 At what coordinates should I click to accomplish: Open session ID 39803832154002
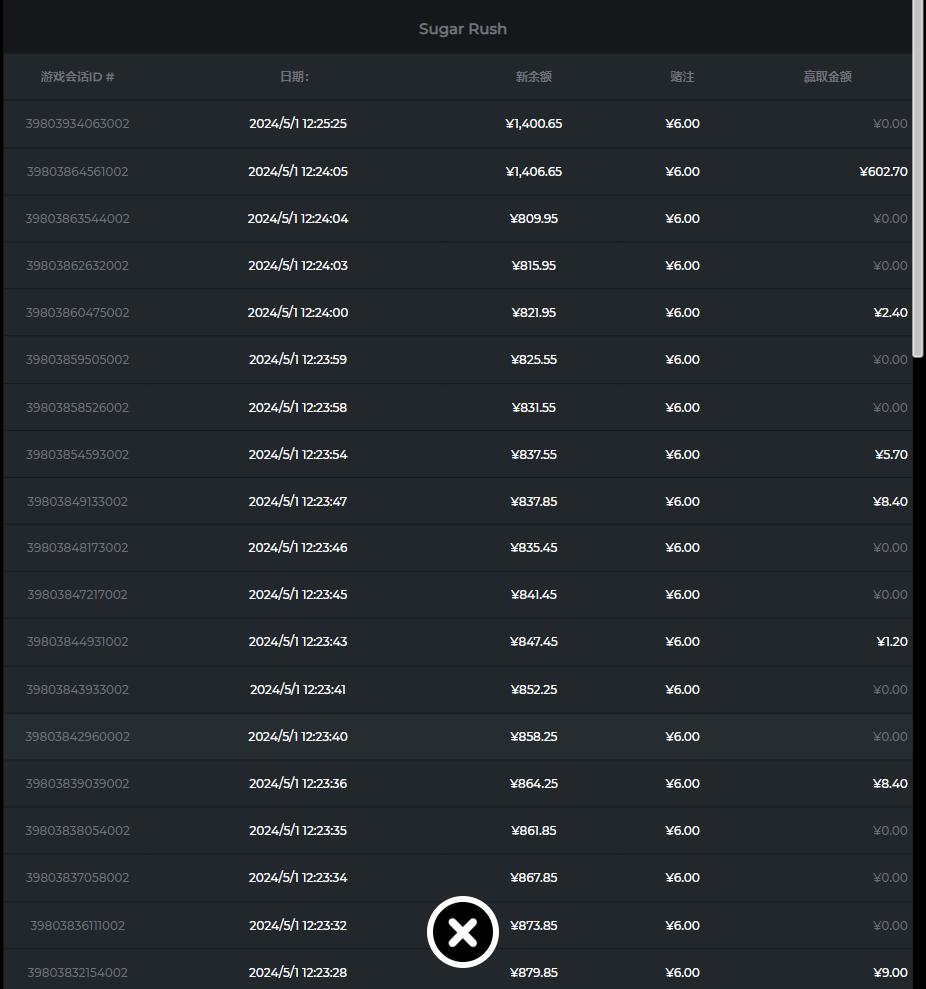pos(78,973)
